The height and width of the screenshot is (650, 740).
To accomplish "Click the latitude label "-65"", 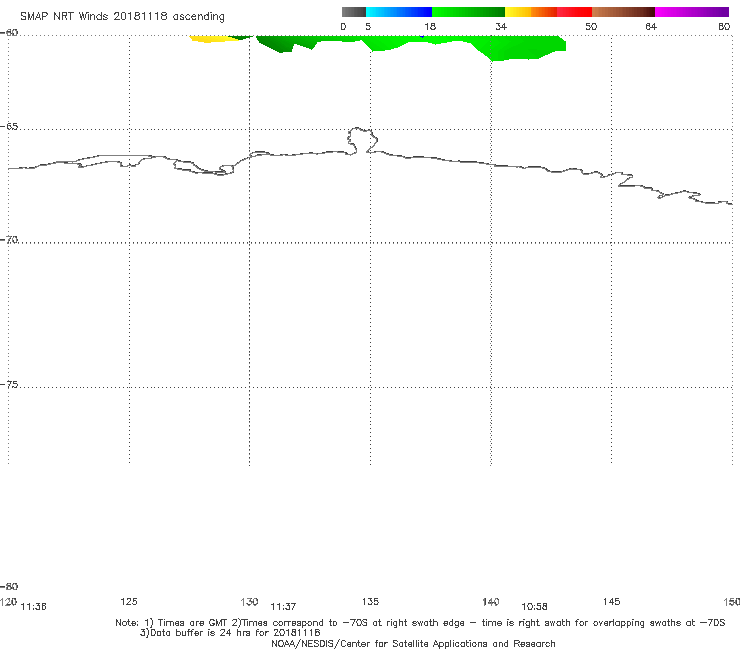I will point(9,127).
